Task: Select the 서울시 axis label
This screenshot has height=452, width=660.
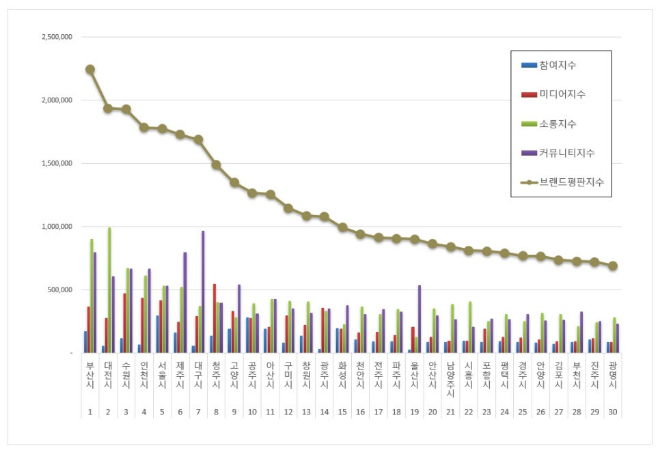Action: (x=162, y=375)
